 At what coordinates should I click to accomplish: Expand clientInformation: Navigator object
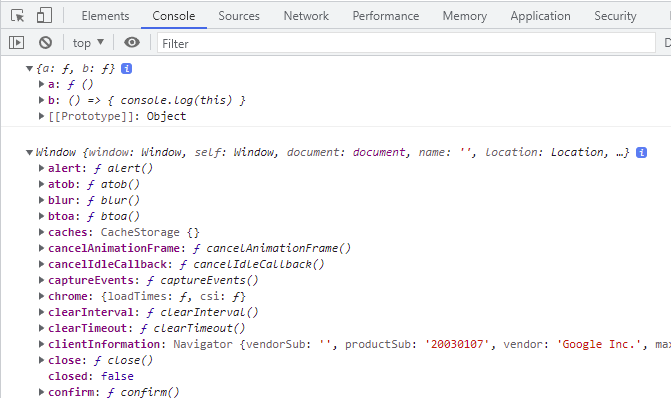tap(42, 344)
